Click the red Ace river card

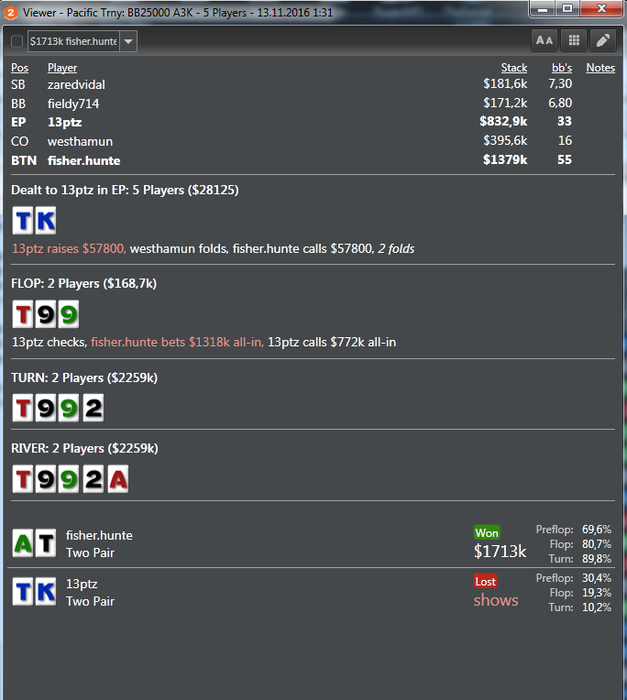[x=118, y=479]
